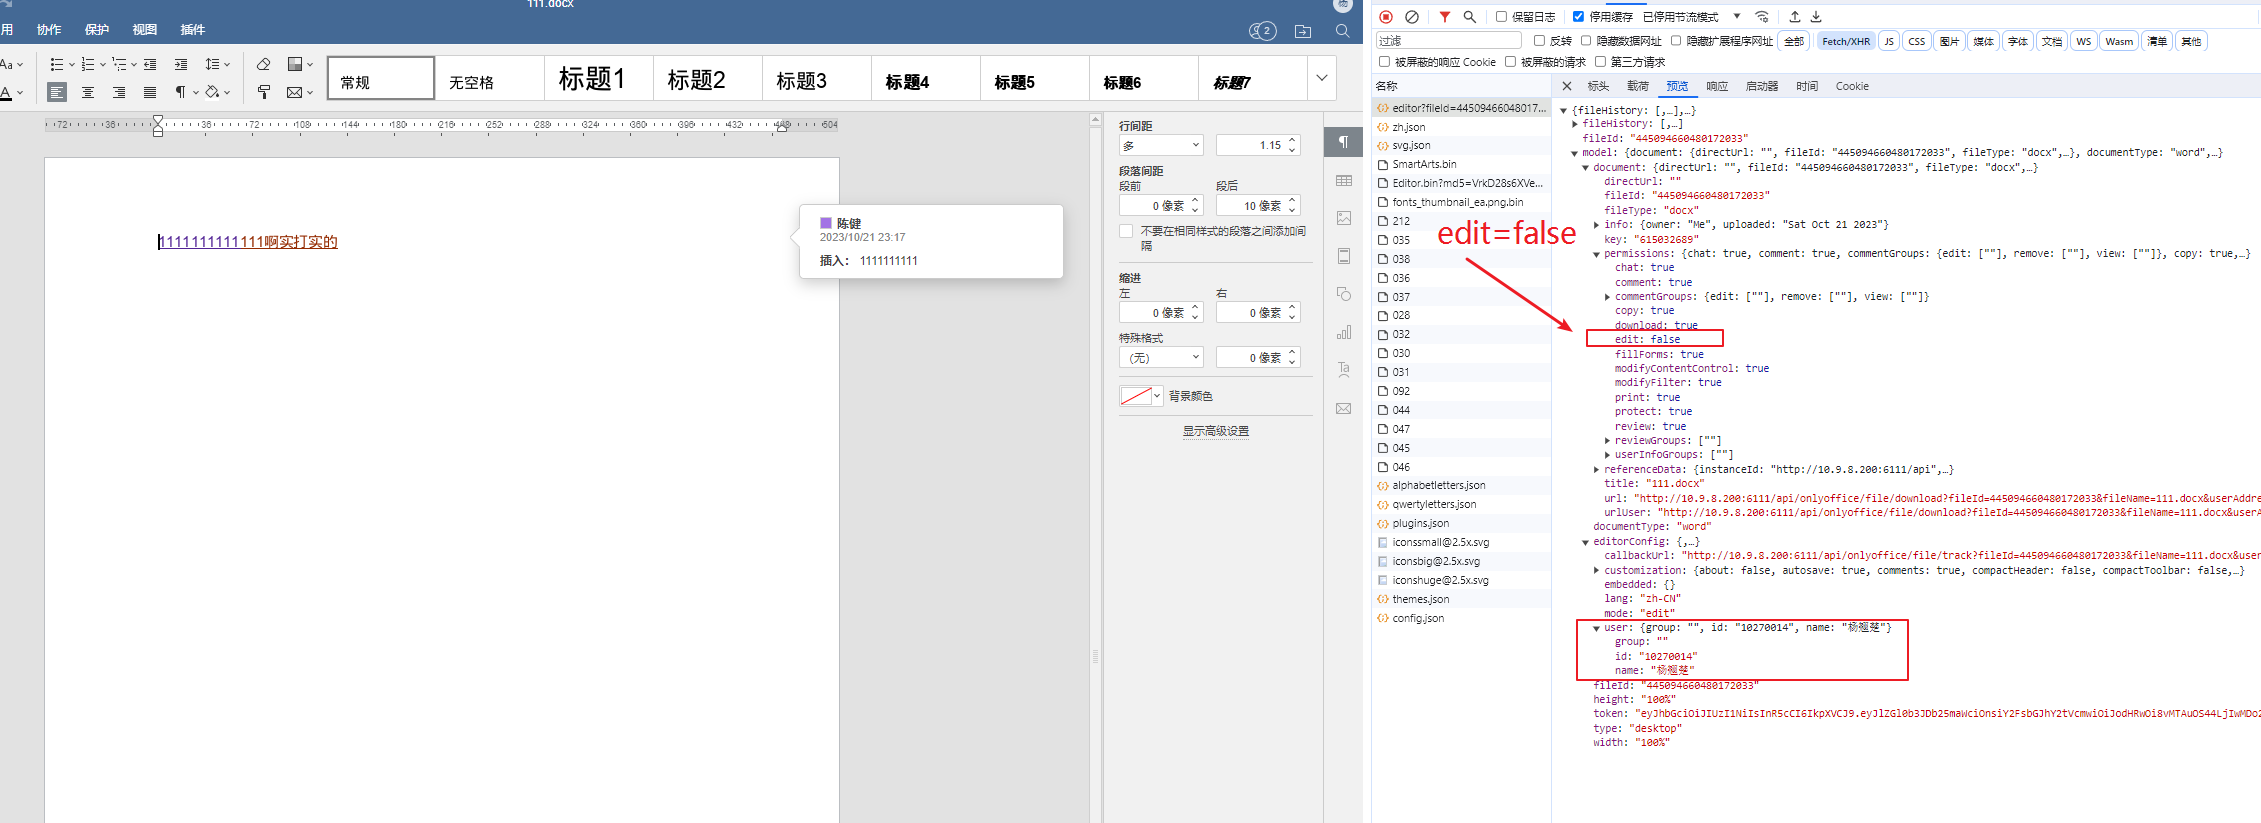Toggle nonprinting characters pilcrow tool
The image size is (2261, 823).
(181, 92)
